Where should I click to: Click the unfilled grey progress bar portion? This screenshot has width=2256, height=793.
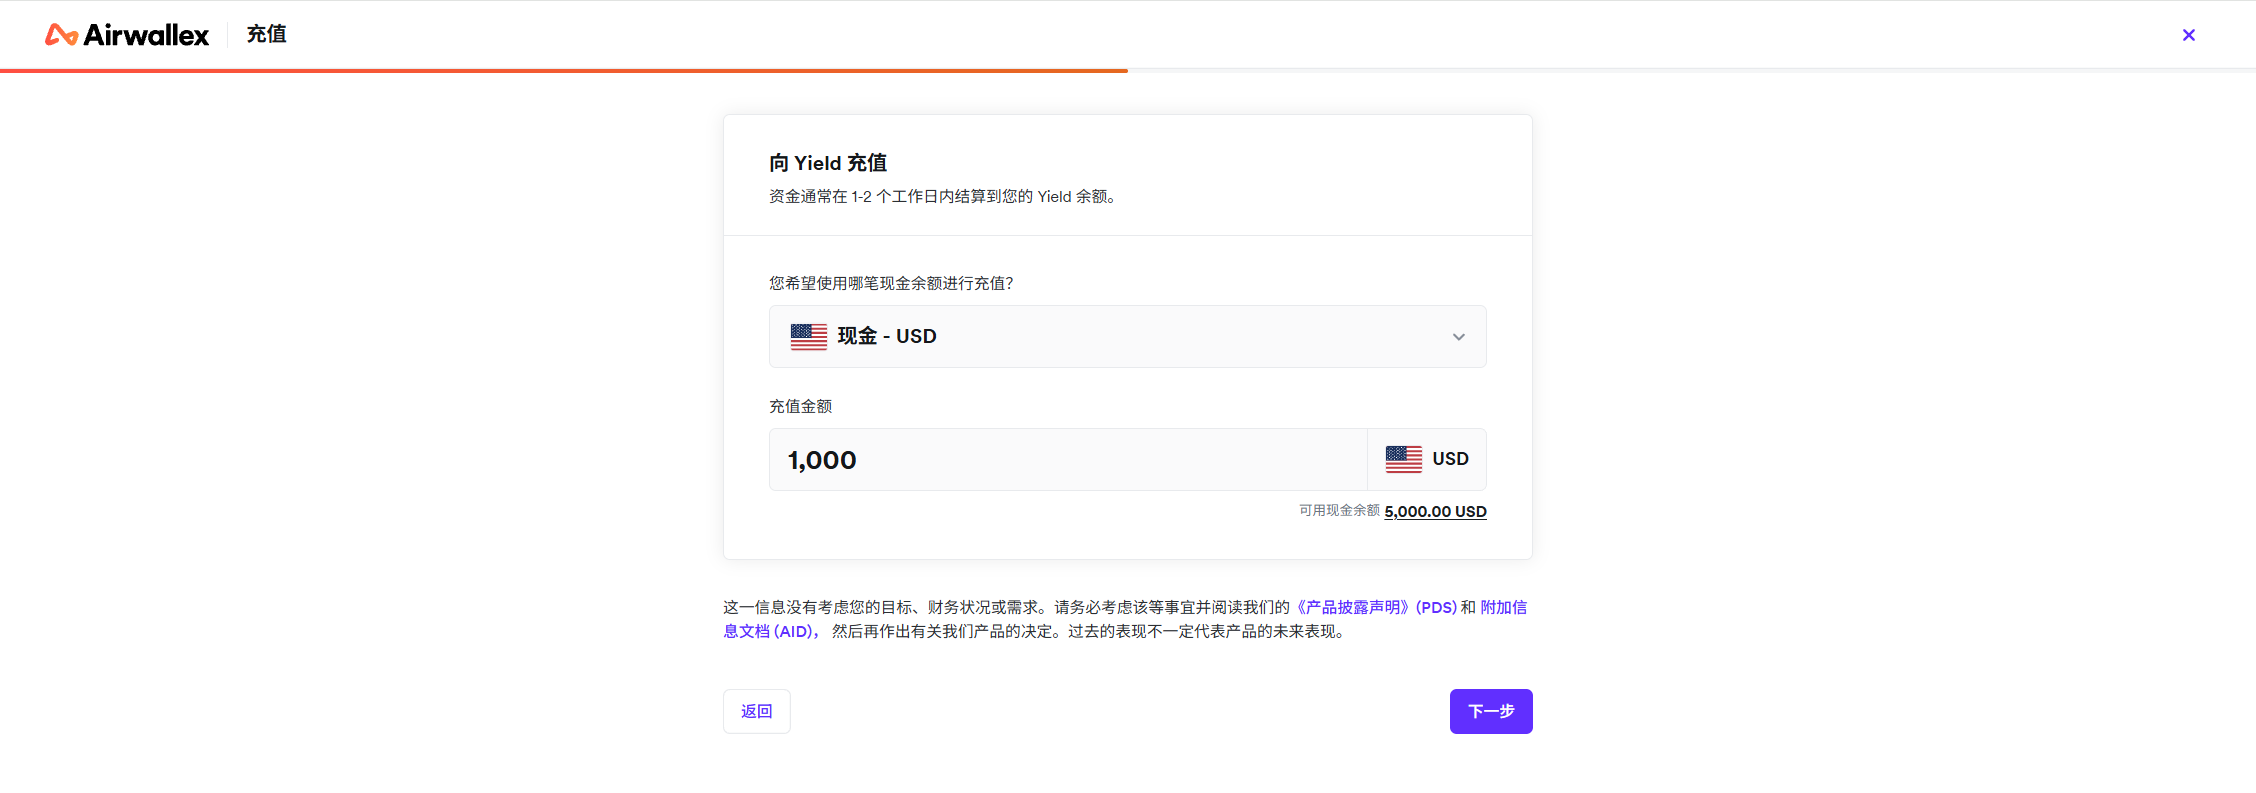[1692, 70]
